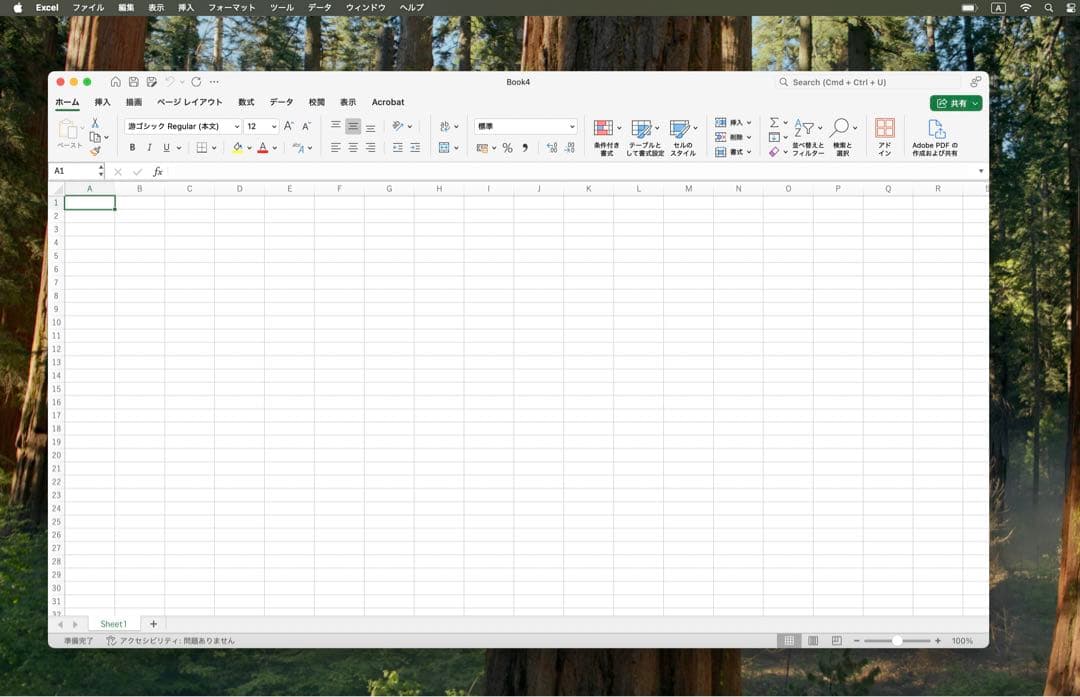Image resolution: width=1080 pixels, height=697 pixels.
Task: Switch to Page Layout view in status bar
Action: coord(812,640)
